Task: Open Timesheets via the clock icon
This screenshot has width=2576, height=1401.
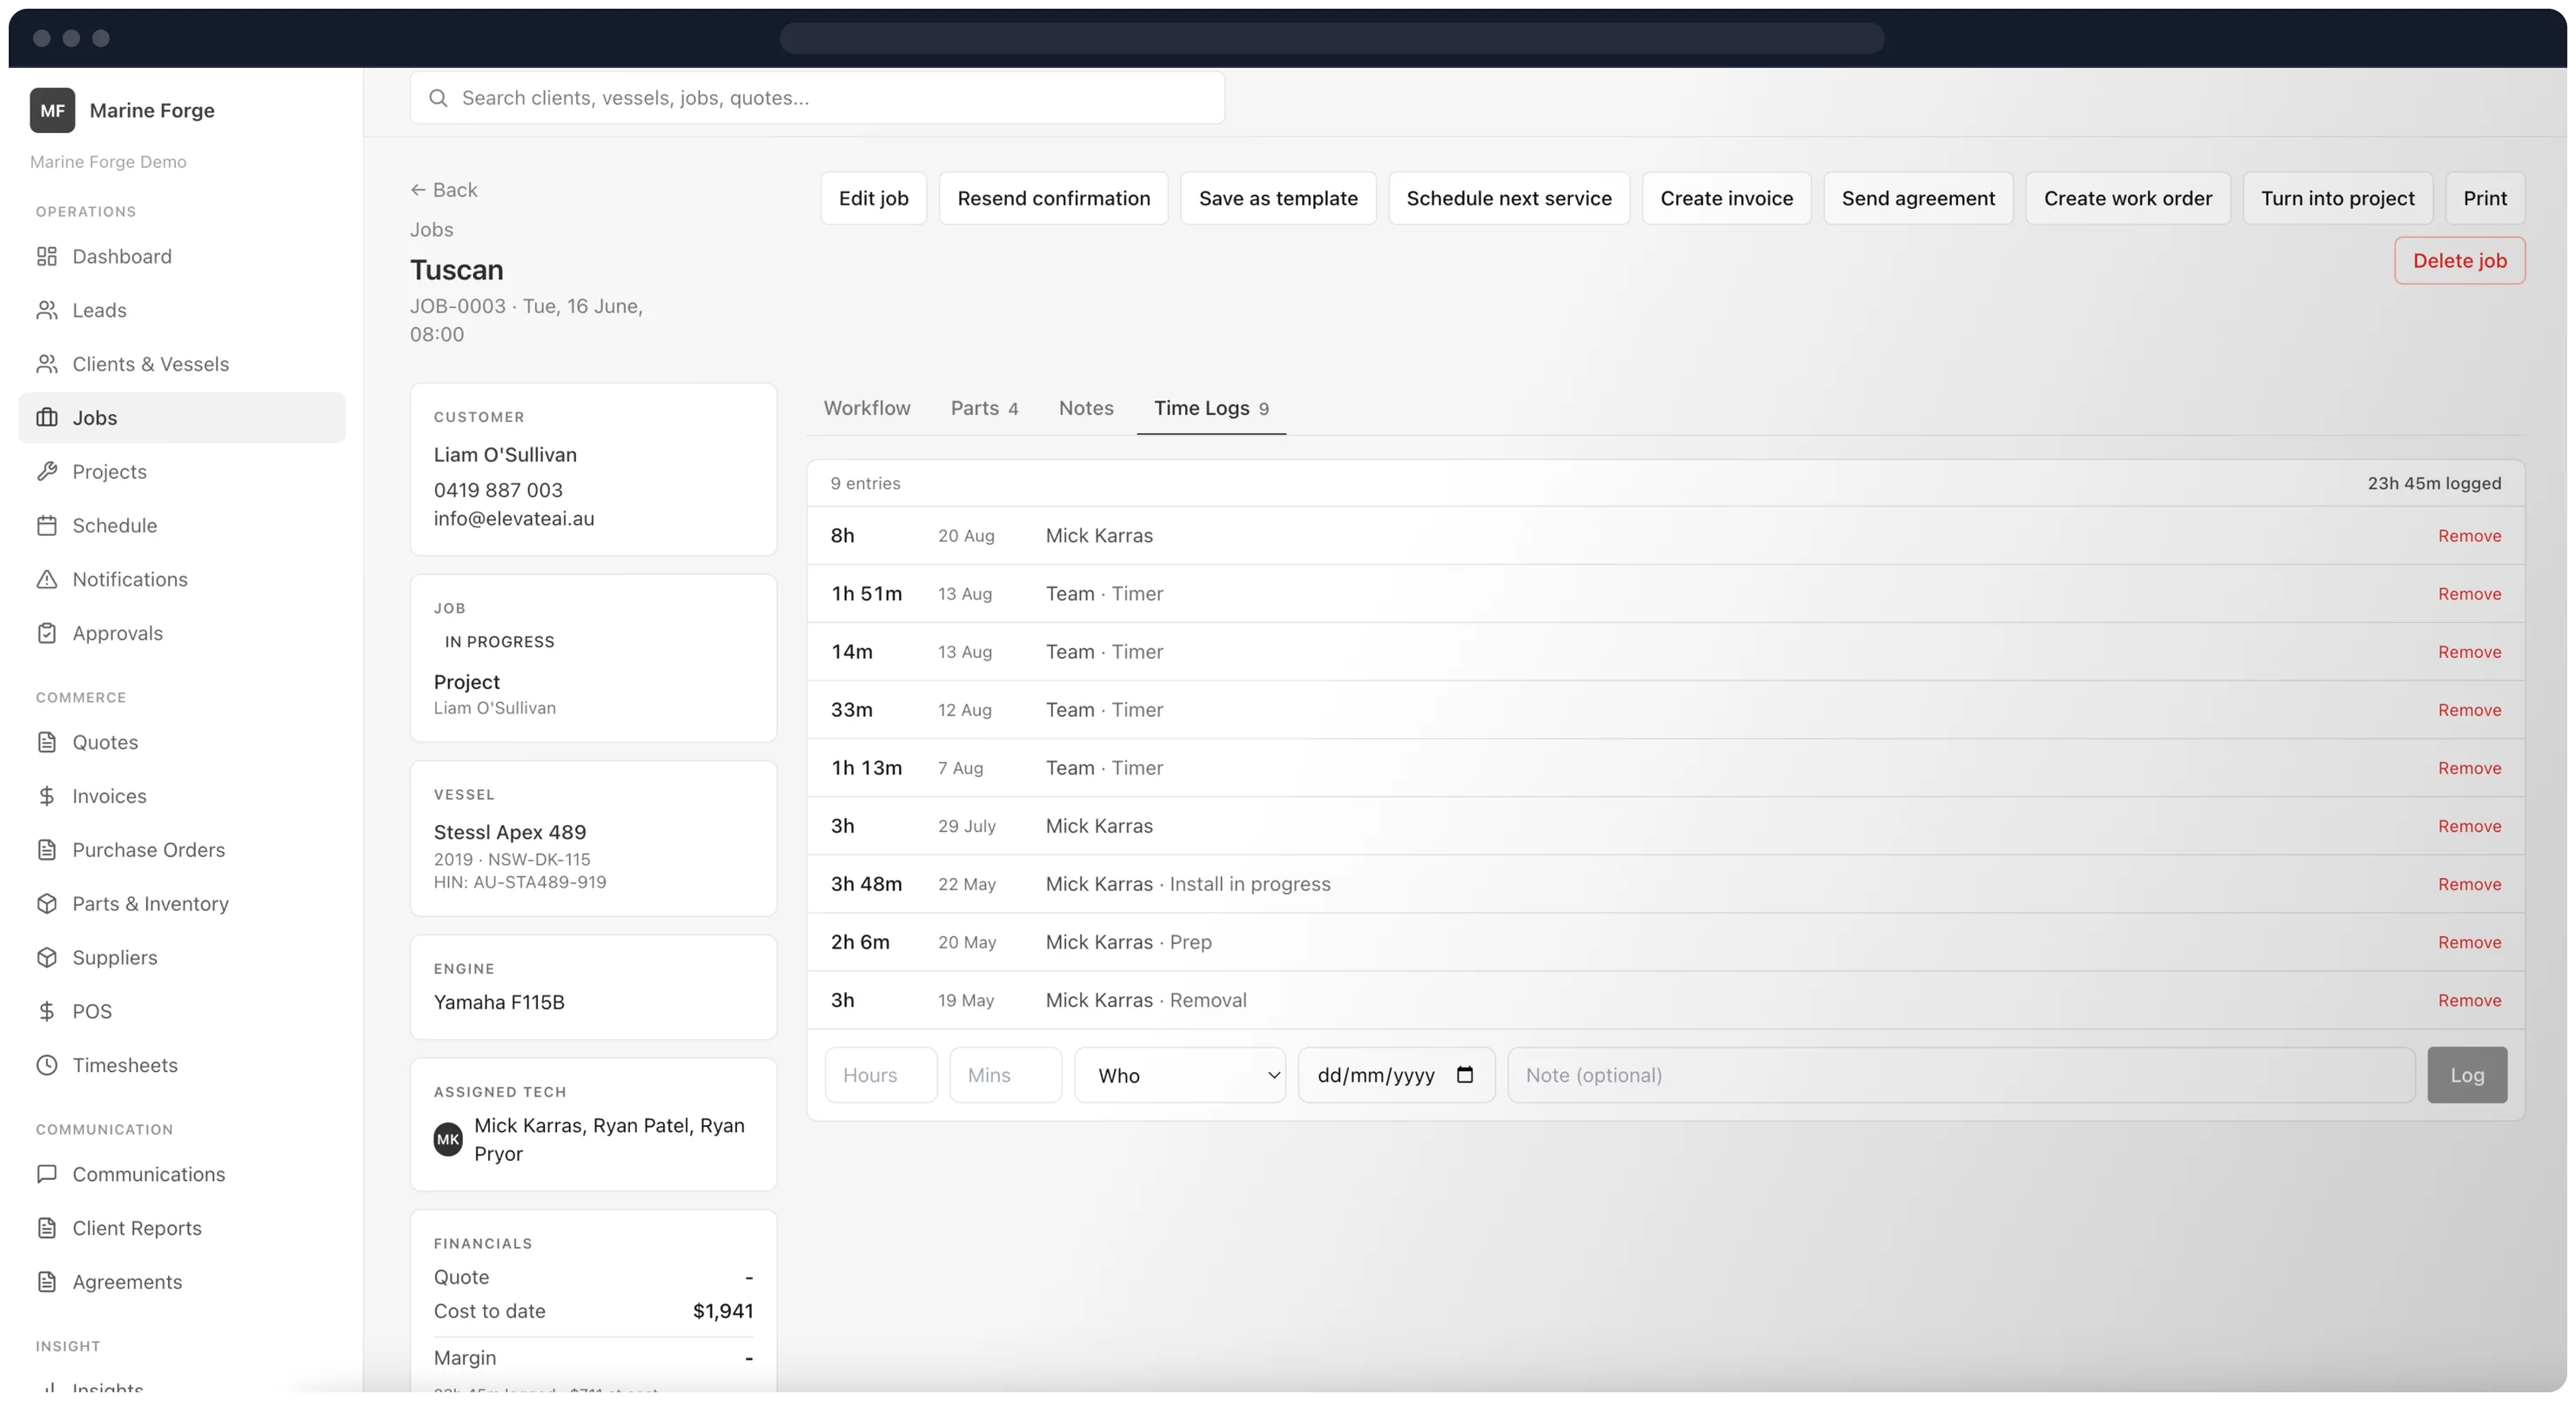Action: click(x=47, y=1065)
